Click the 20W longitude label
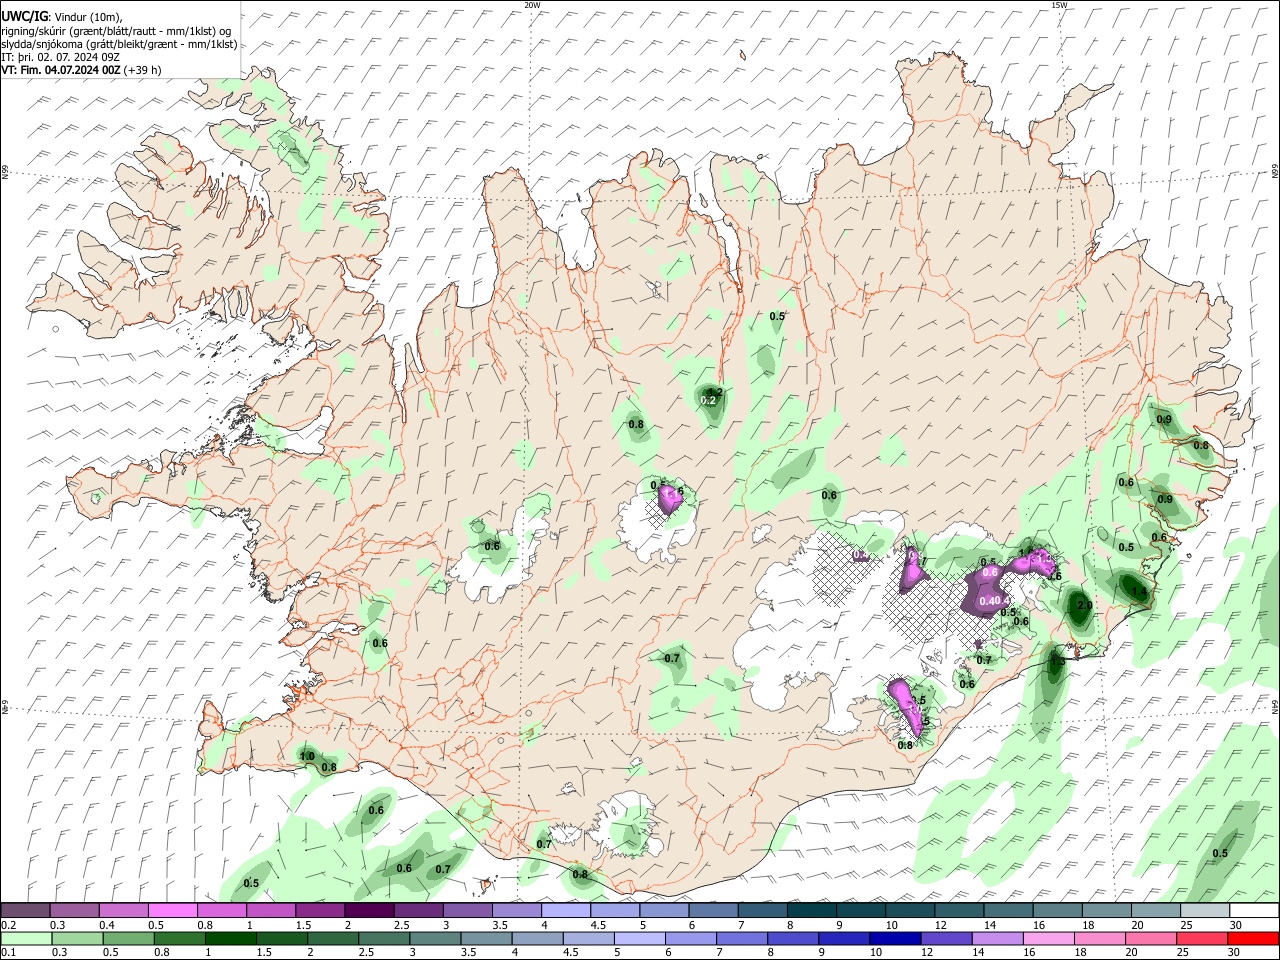1280x960 pixels. pyautogui.click(x=532, y=5)
